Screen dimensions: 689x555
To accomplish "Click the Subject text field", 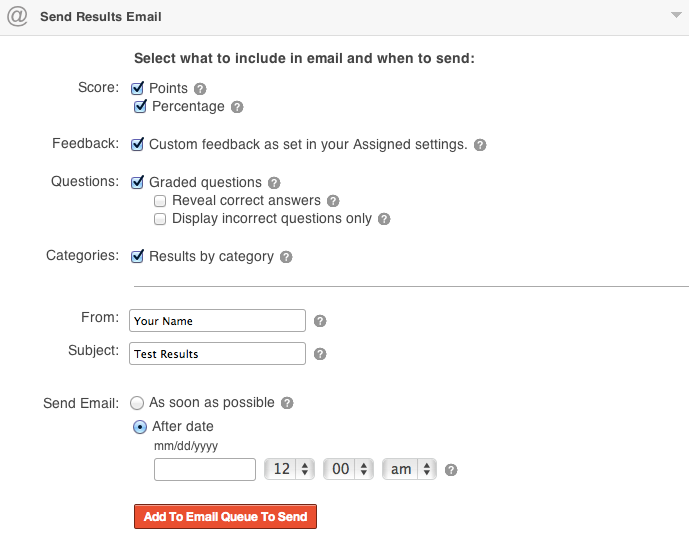I will pyautogui.click(x=217, y=353).
